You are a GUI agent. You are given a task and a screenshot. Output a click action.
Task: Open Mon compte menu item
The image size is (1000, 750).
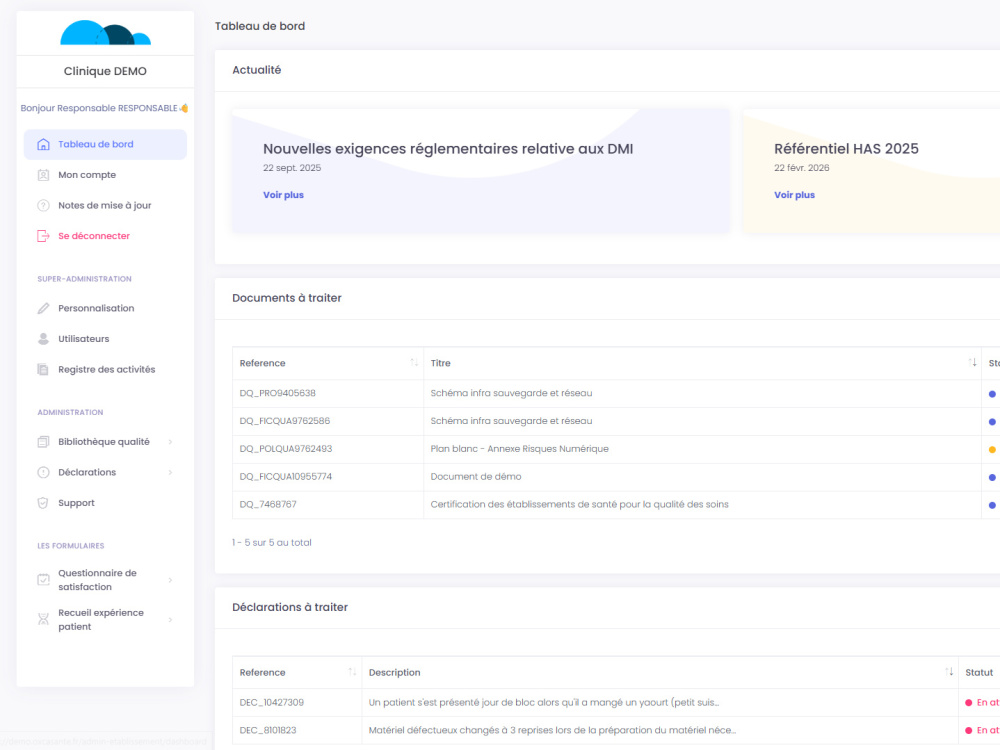coord(105,175)
